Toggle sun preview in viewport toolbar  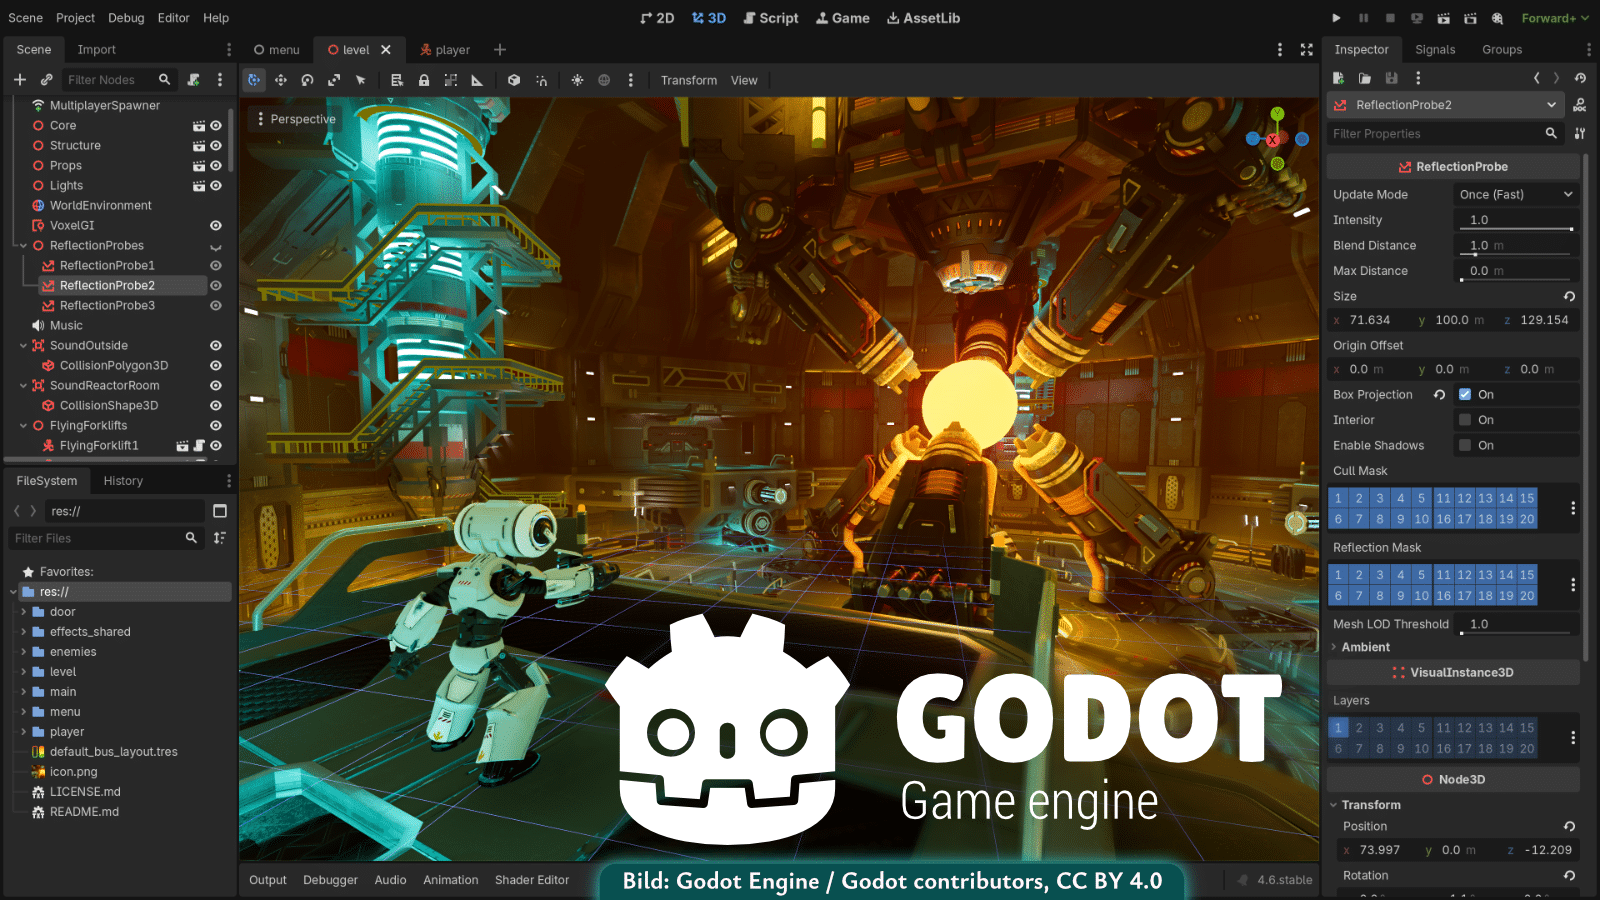click(577, 80)
